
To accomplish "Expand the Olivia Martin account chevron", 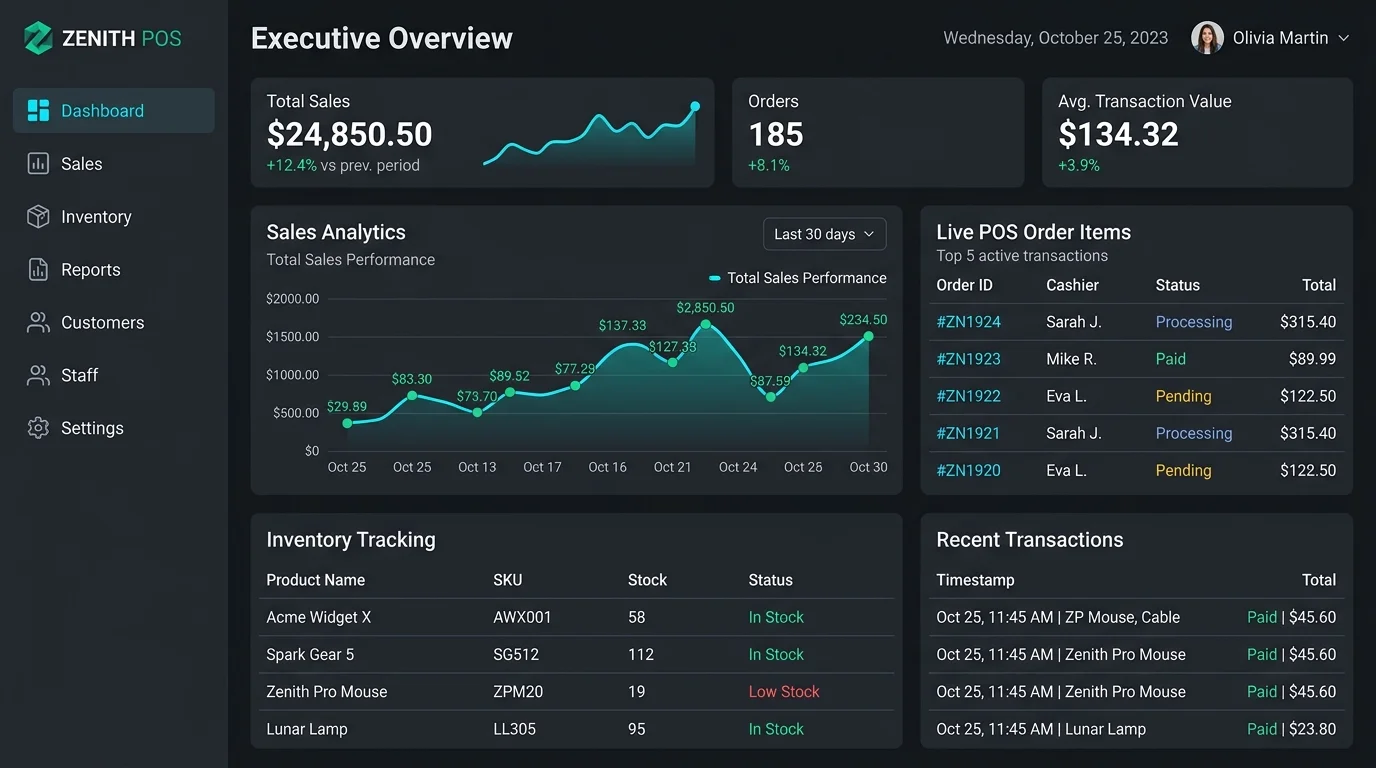I will (x=1343, y=38).
